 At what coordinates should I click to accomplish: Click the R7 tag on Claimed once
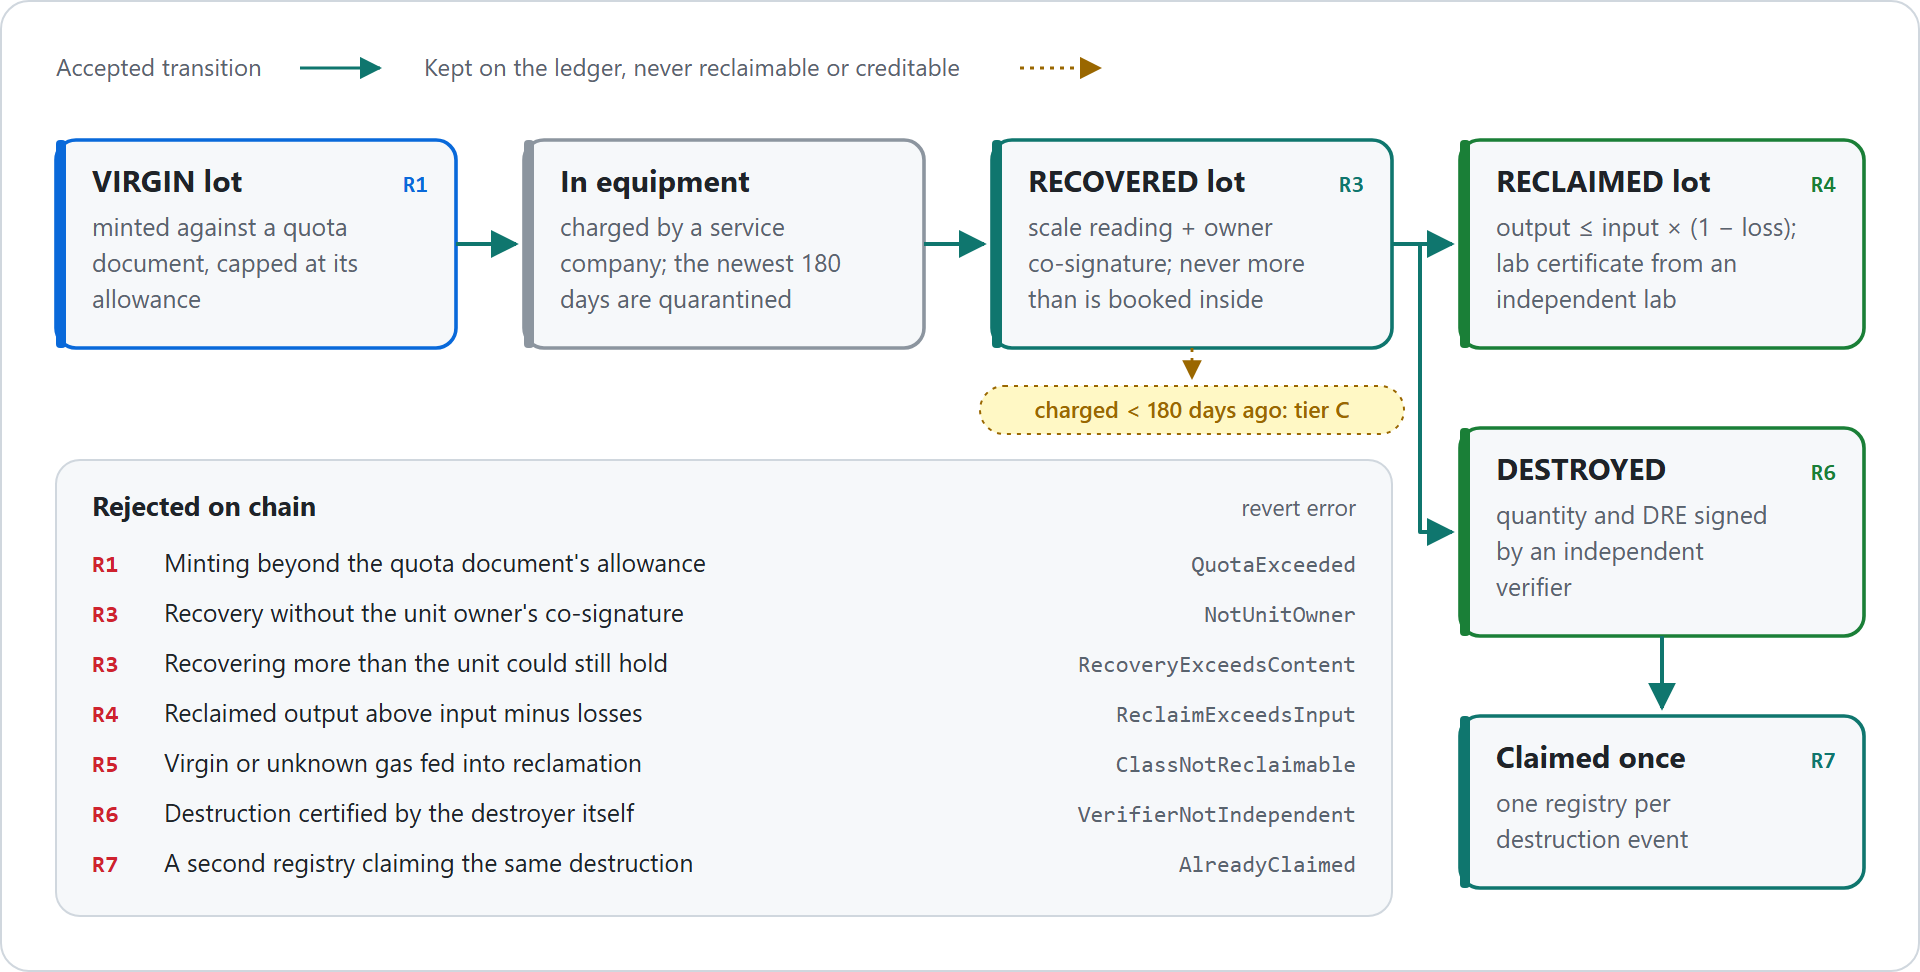coord(1823,761)
